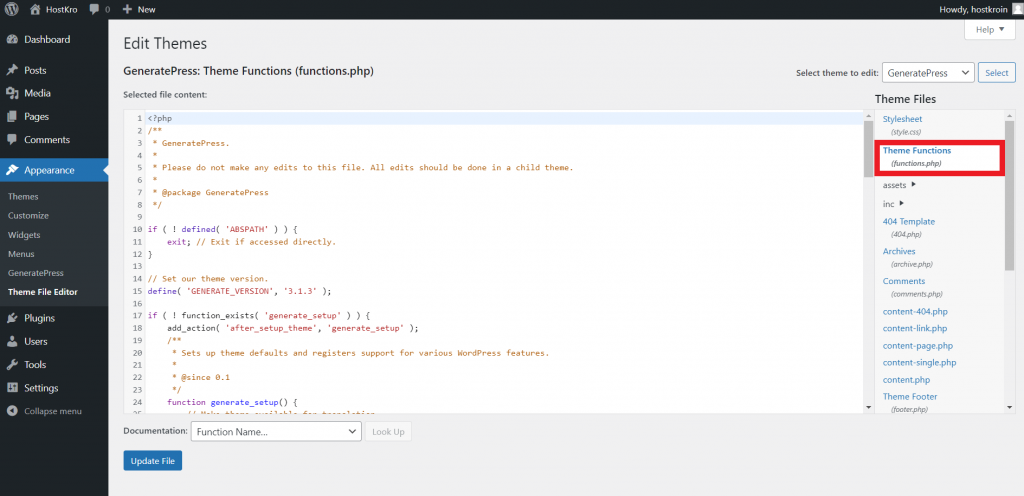Open content-single.php file
Viewport: 1024px width, 496px height.
[920, 363]
